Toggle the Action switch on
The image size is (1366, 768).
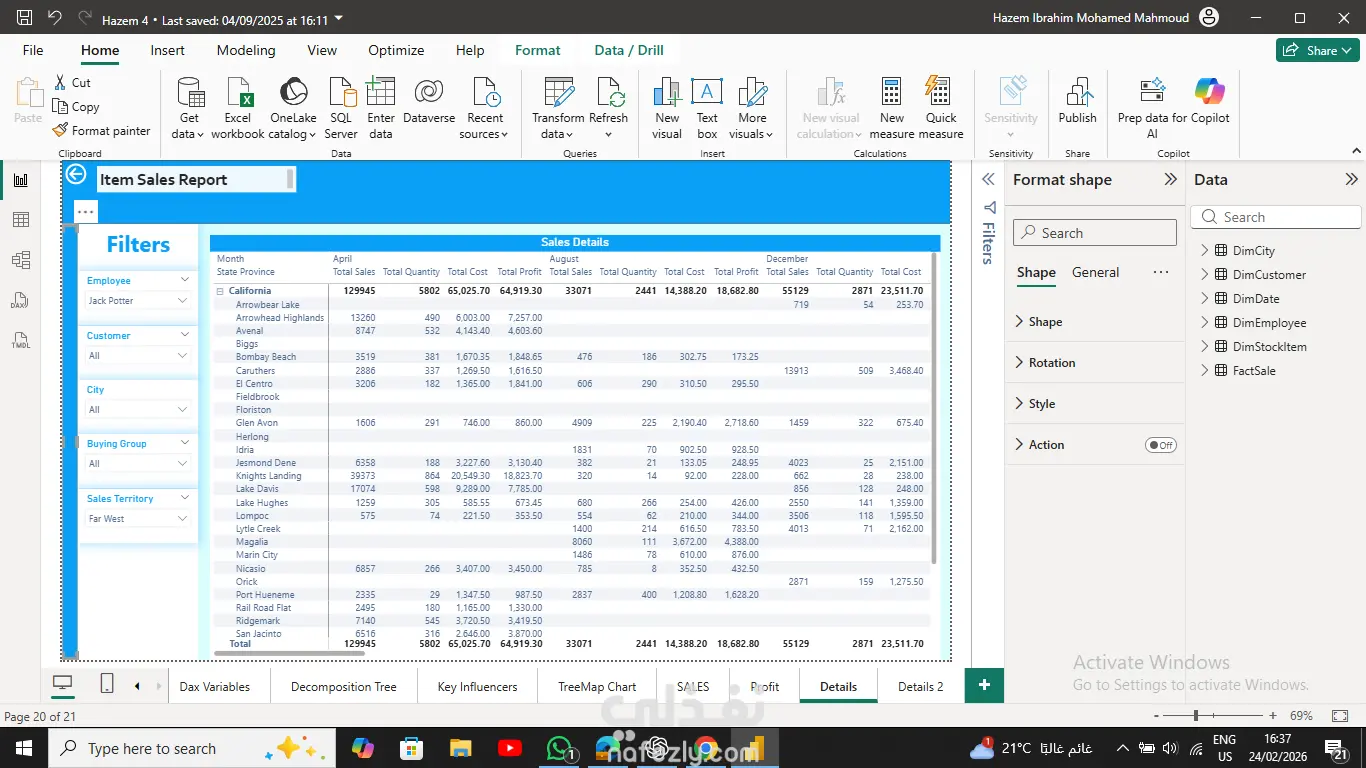[x=1160, y=445]
